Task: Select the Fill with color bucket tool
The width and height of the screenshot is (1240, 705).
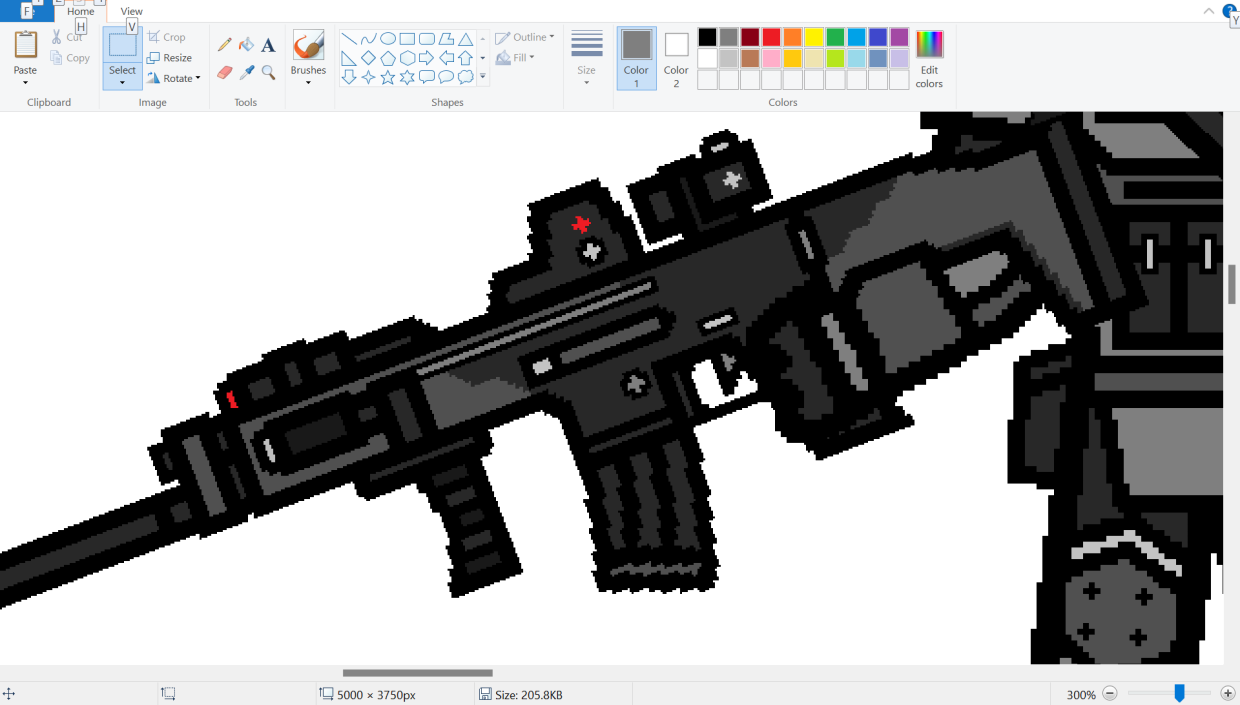Action: click(x=246, y=45)
